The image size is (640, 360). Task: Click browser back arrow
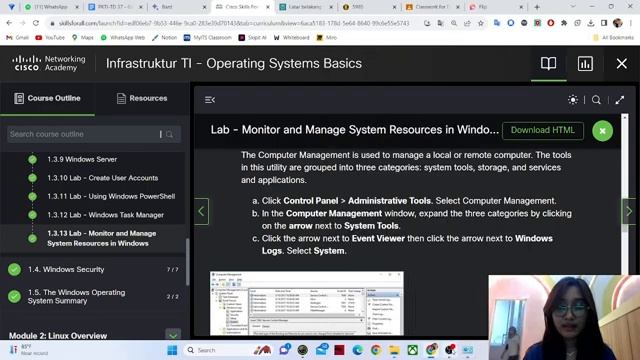point(9,23)
